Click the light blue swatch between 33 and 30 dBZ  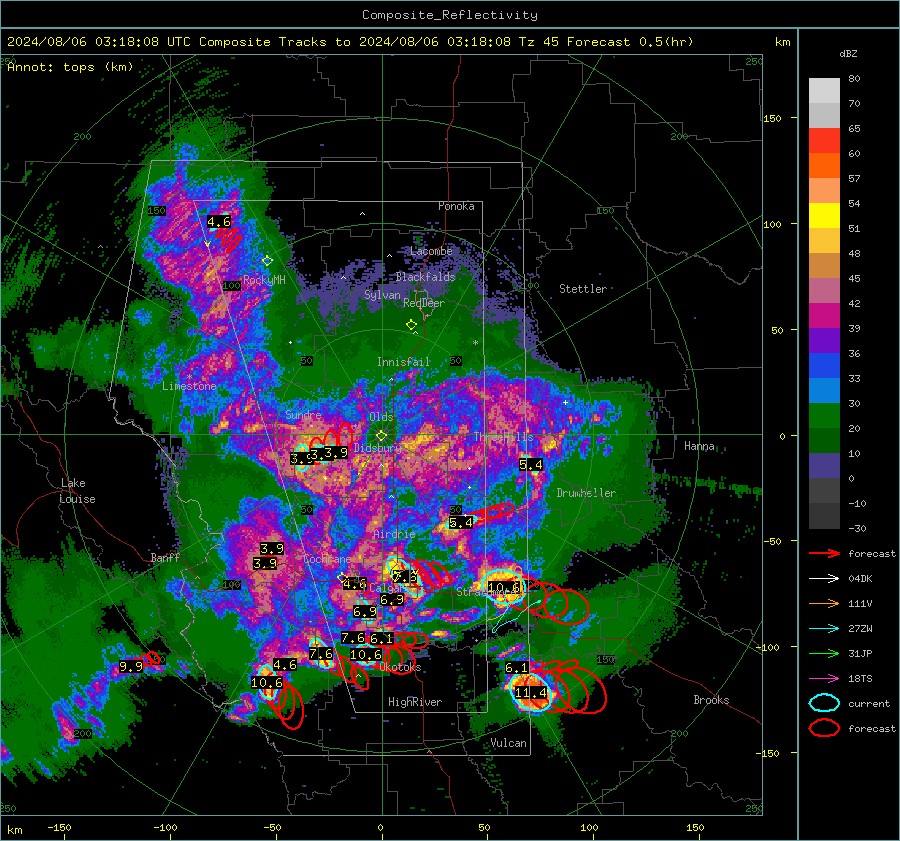(x=824, y=391)
